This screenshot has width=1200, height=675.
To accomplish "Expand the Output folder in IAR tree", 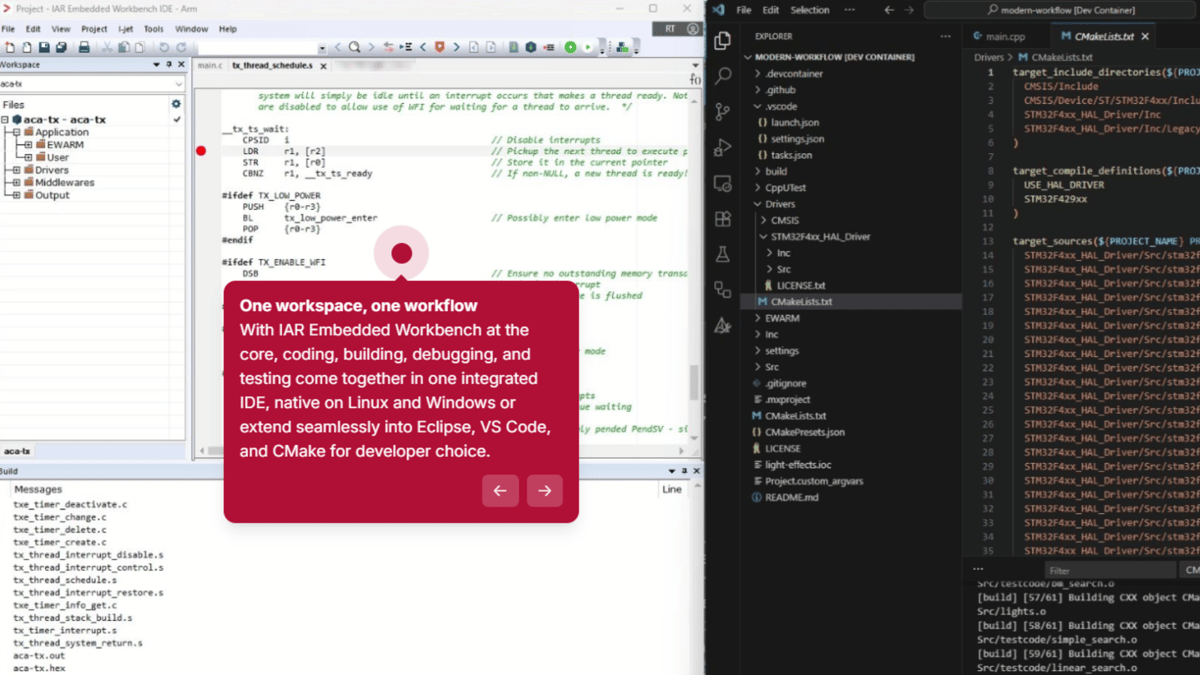I will tap(16, 195).
